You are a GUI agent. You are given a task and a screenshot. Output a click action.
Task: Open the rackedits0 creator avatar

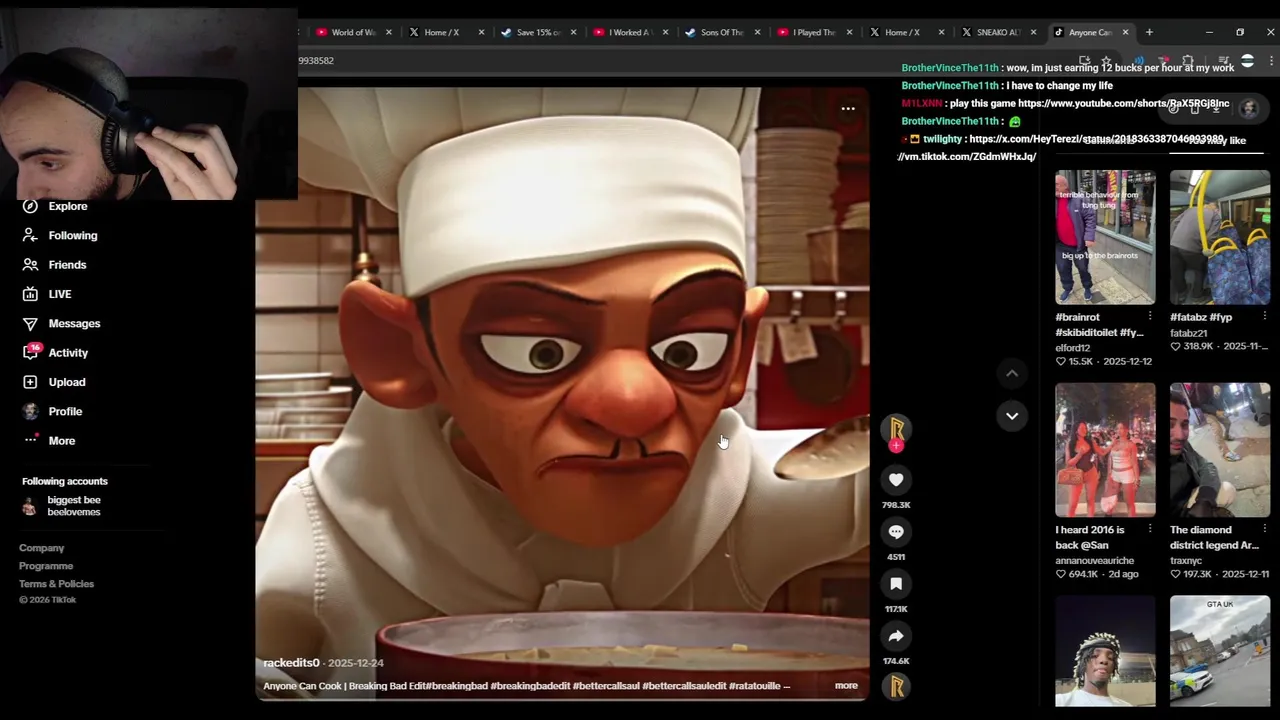[x=896, y=428]
